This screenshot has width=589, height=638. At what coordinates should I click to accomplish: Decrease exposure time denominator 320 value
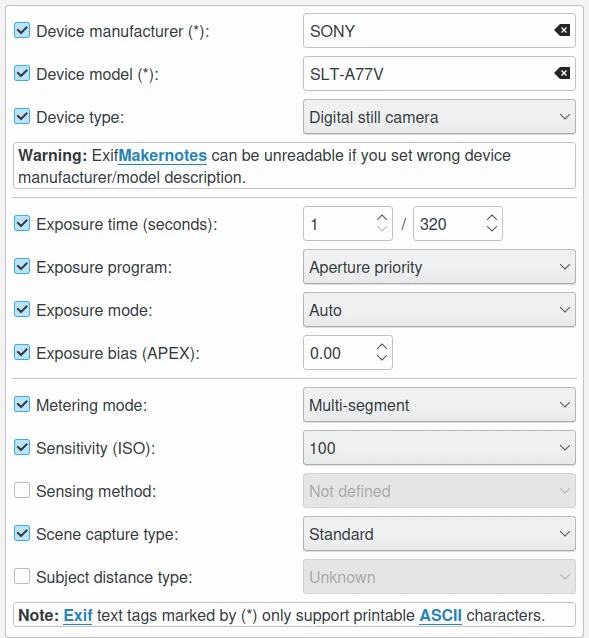pos(492,229)
